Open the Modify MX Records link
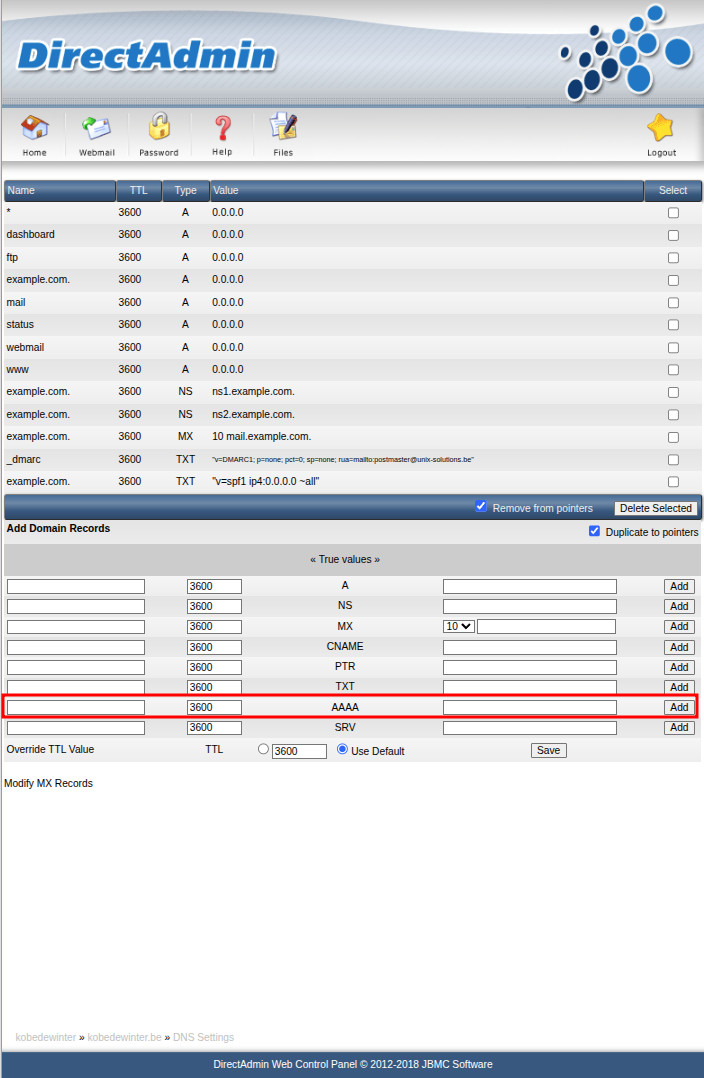The image size is (704, 1078). pyautogui.click(x=48, y=783)
